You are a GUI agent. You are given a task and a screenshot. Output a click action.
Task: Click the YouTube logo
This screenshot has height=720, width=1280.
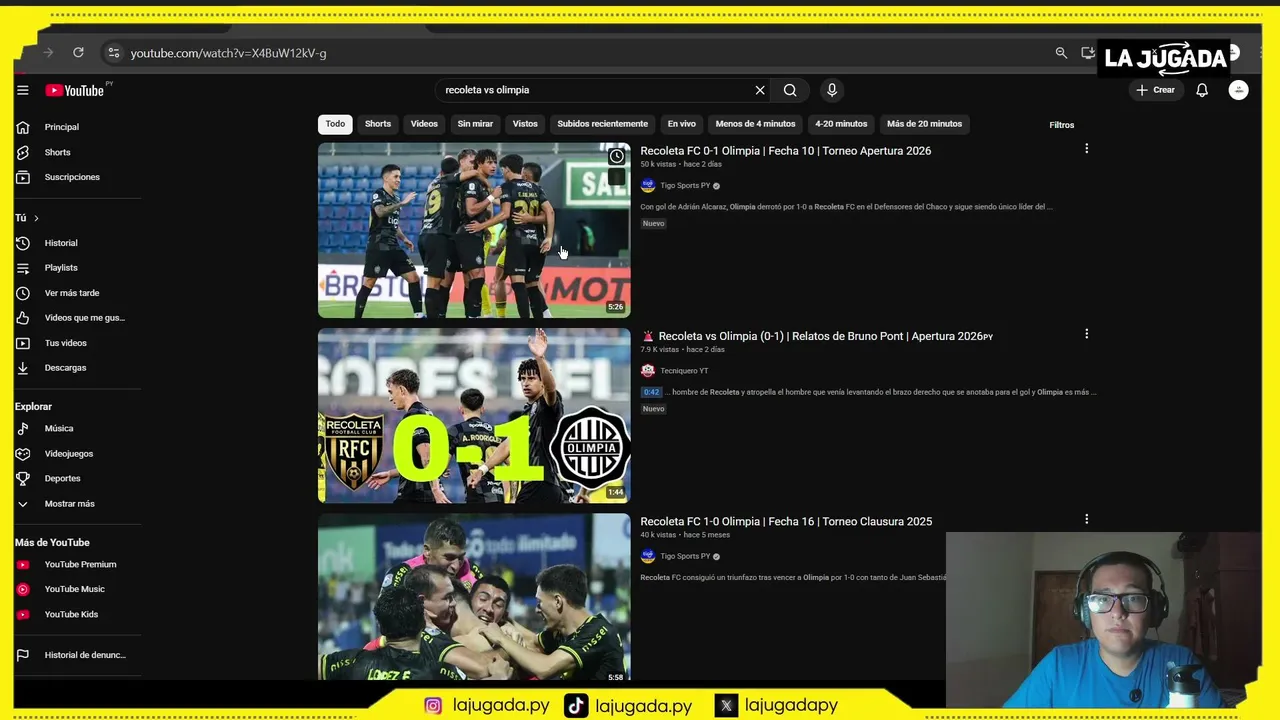pos(75,90)
